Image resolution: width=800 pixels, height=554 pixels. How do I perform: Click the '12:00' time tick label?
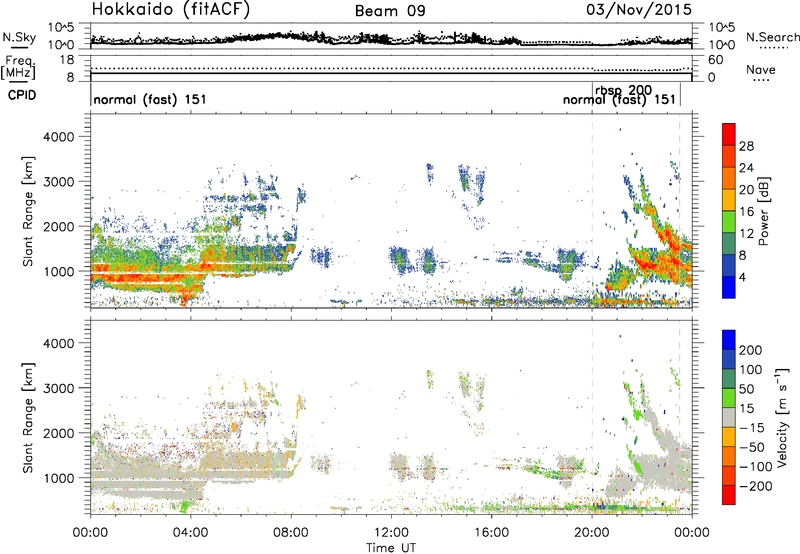tap(391, 533)
